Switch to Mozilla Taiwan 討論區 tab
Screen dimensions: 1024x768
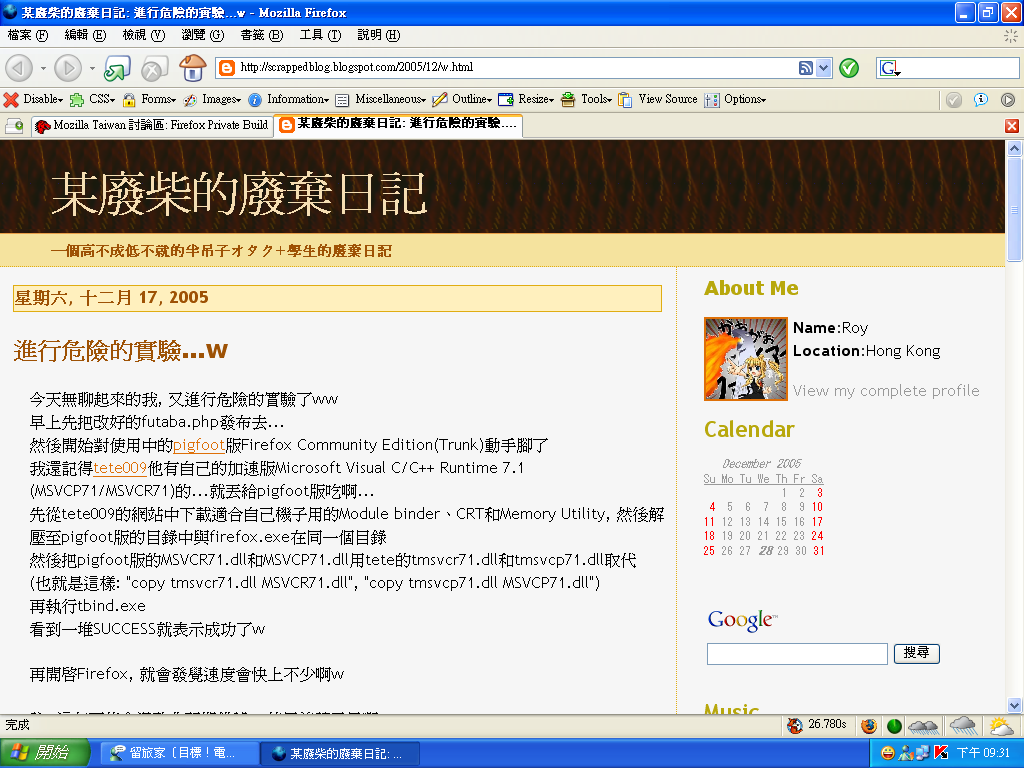coord(152,125)
